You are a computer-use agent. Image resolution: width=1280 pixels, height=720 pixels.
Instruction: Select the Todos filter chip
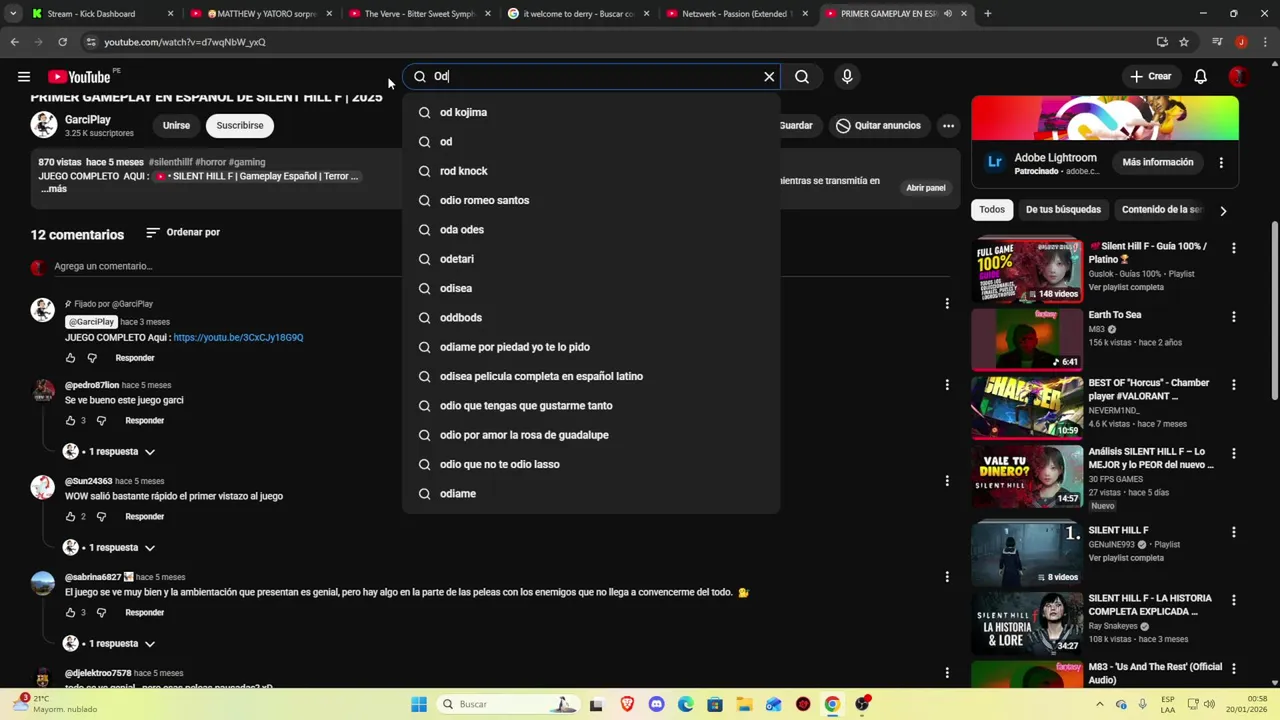coord(992,210)
